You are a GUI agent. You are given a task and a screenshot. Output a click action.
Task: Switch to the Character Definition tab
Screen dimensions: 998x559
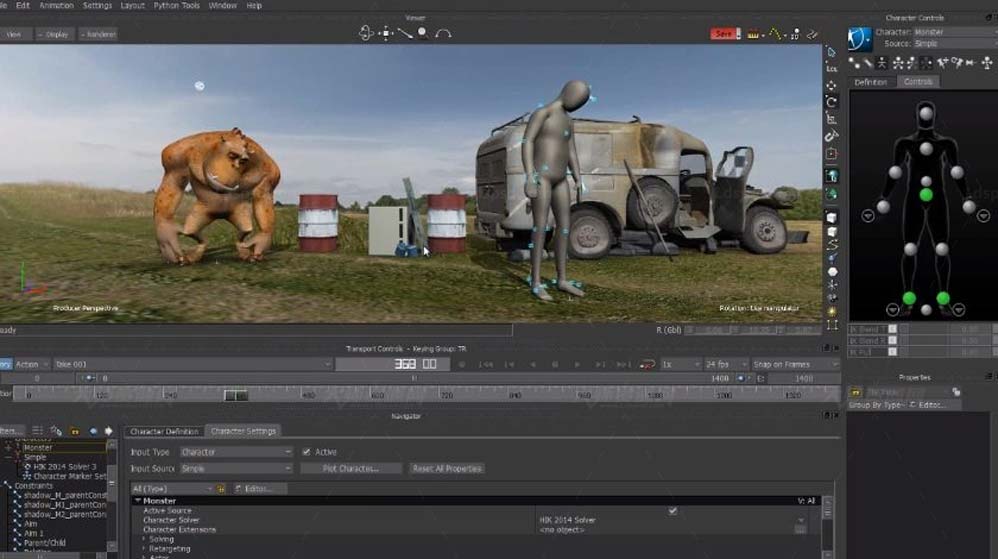(x=164, y=431)
